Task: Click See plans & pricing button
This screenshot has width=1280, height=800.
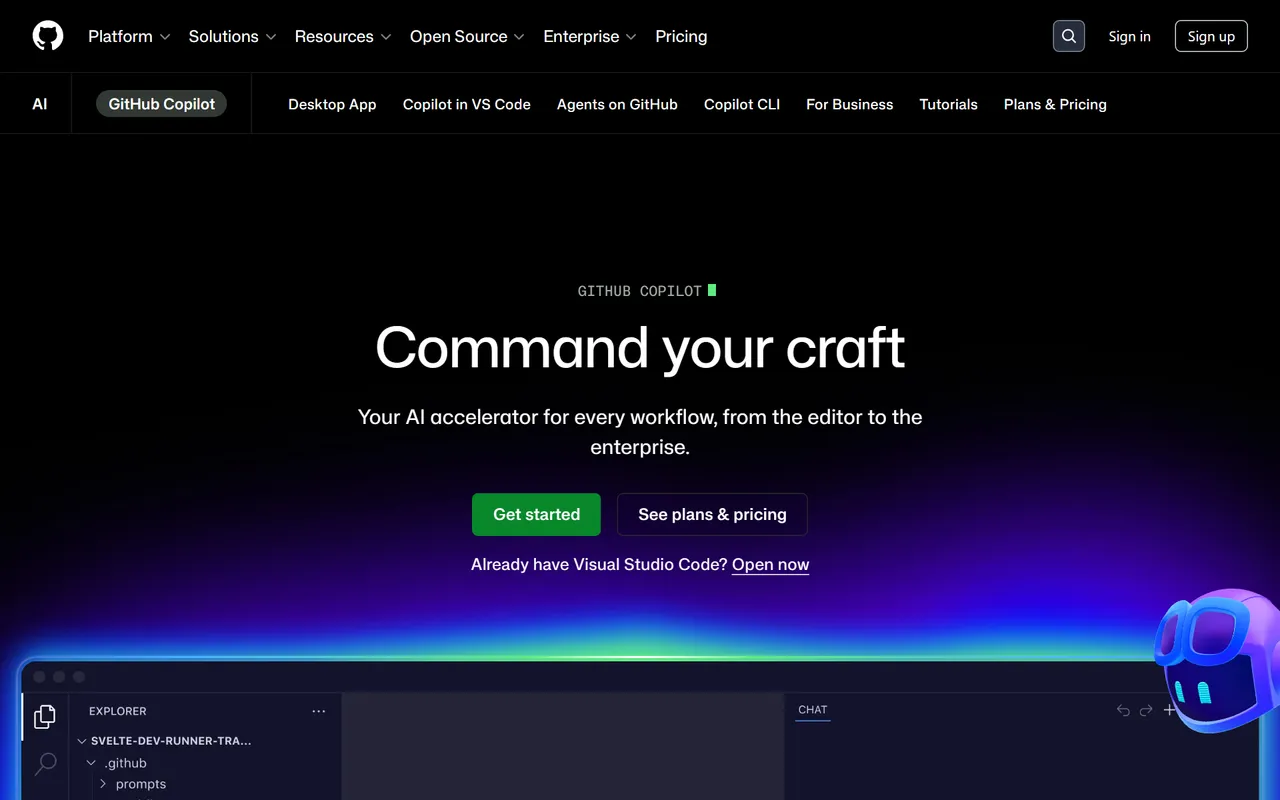Action: click(712, 514)
